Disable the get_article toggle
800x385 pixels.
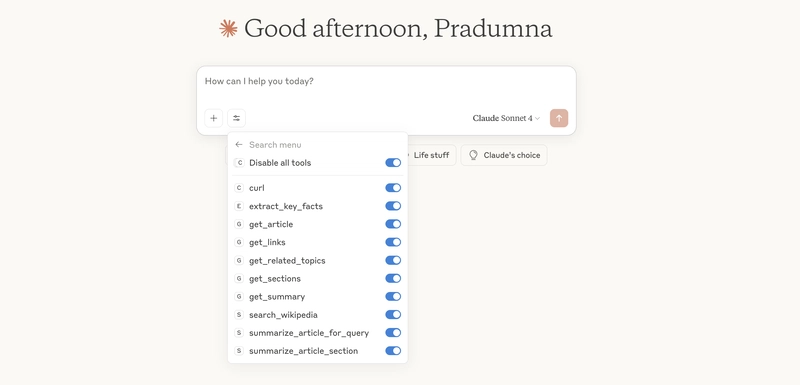coord(393,224)
